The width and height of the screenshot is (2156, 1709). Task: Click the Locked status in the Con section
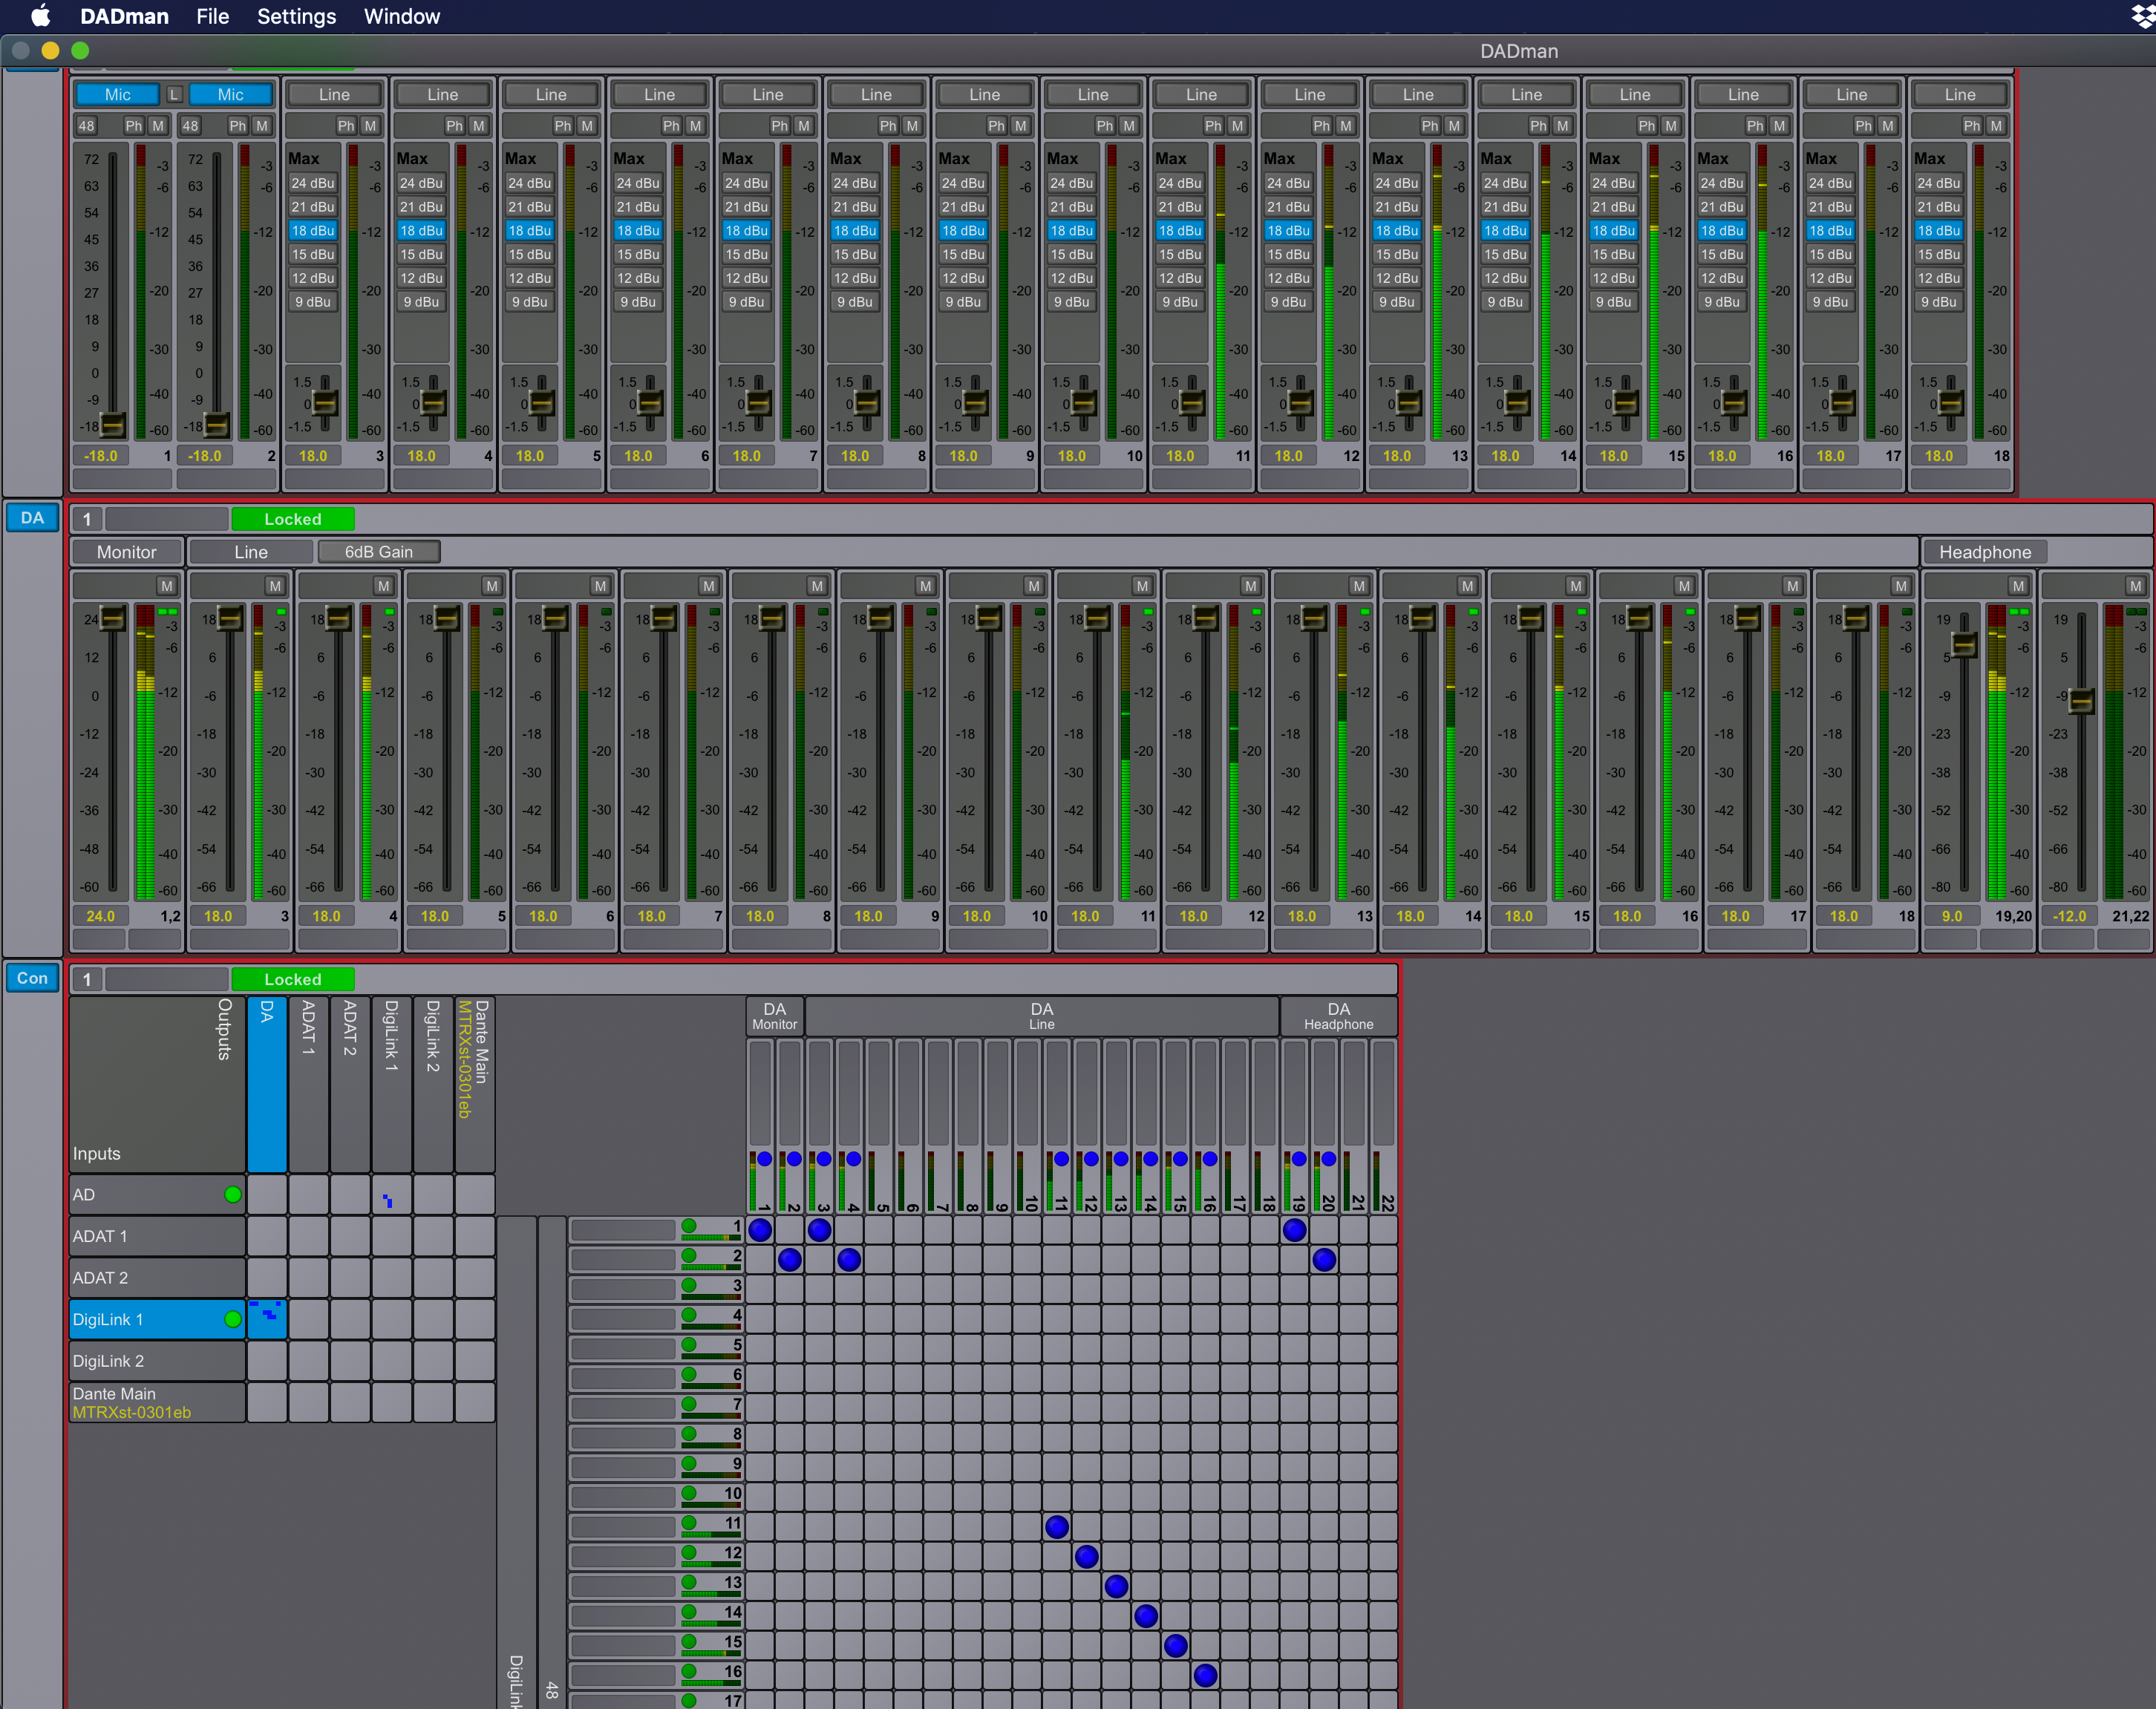293,979
